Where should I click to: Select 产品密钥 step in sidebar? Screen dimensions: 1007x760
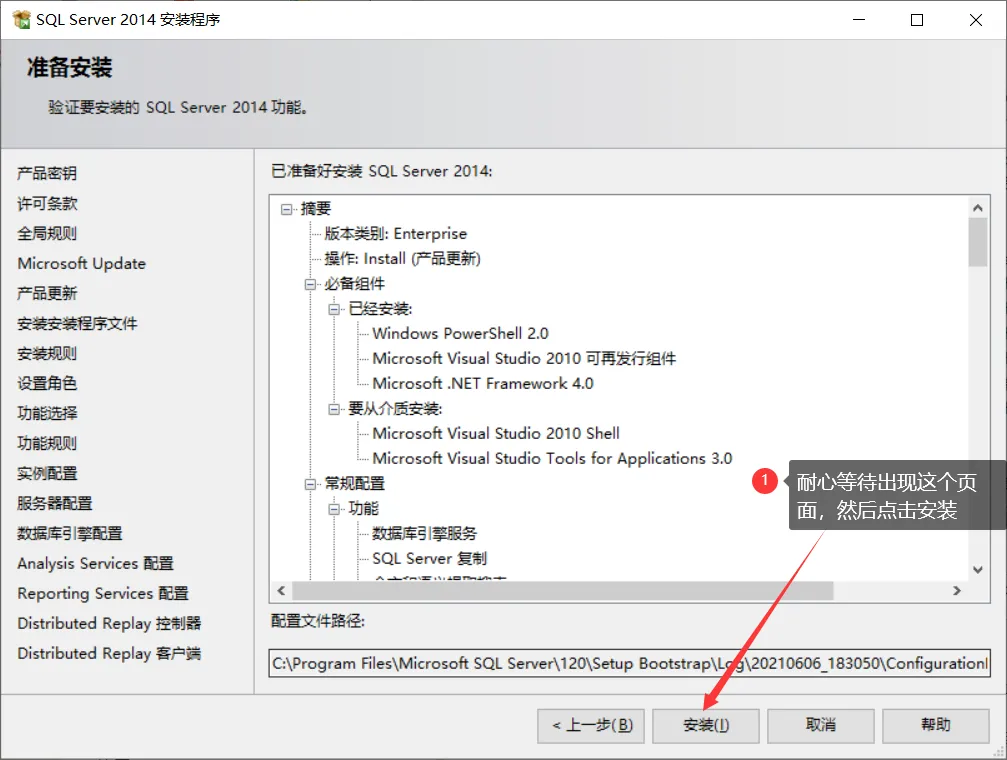(x=47, y=173)
